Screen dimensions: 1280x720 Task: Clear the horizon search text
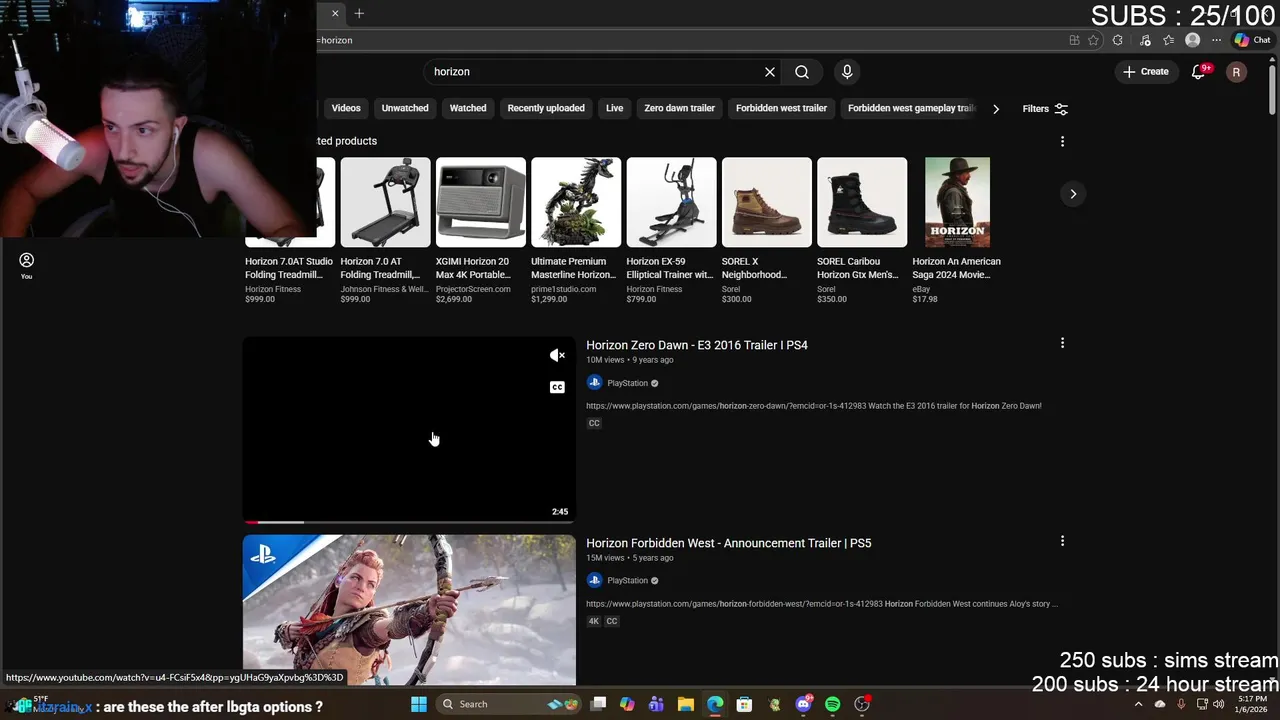(770, 72)
